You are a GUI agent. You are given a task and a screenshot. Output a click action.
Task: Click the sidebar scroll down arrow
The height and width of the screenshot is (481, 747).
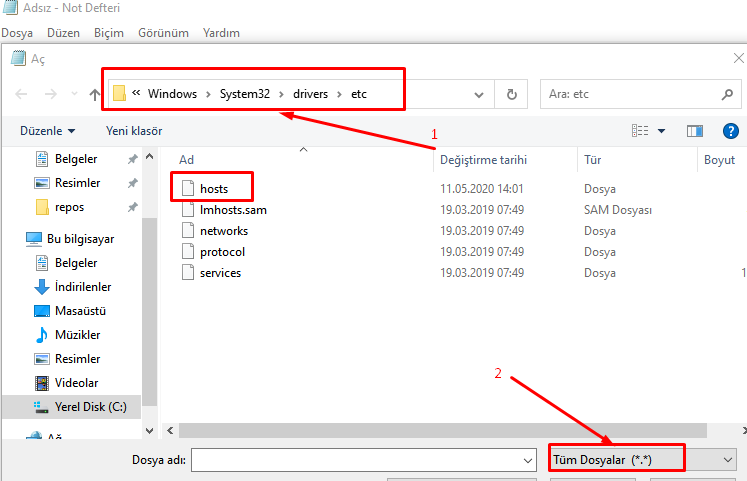point(150,431)
